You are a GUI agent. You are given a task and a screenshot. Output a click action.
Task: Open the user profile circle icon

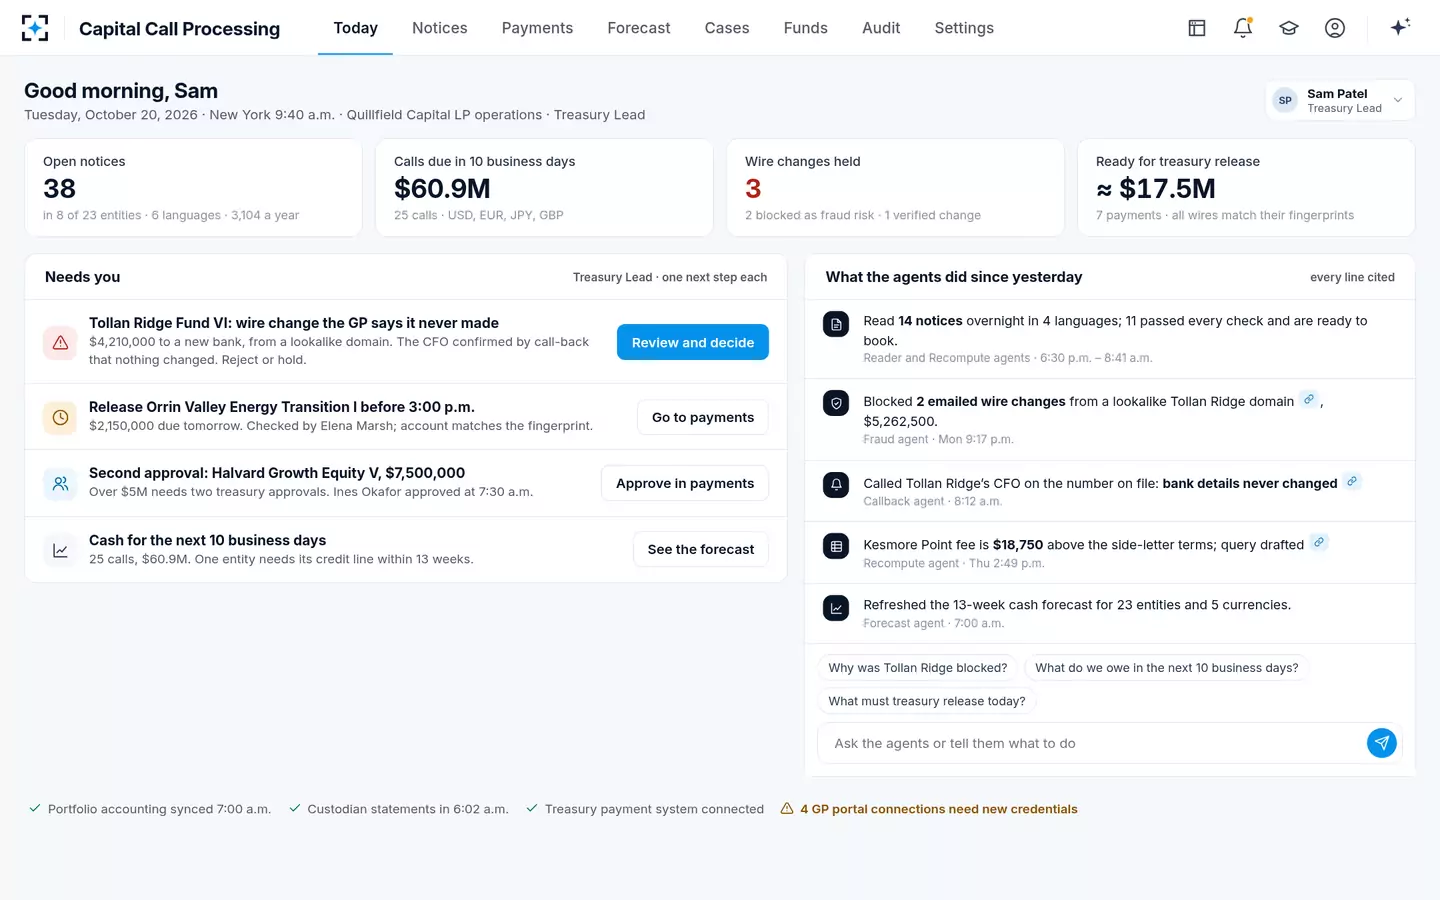pyautogui.click(x=1335, y=28)
